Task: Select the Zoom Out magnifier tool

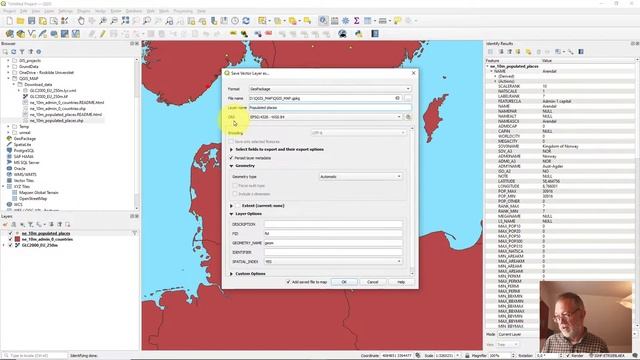Action: [x=114, y=21]
